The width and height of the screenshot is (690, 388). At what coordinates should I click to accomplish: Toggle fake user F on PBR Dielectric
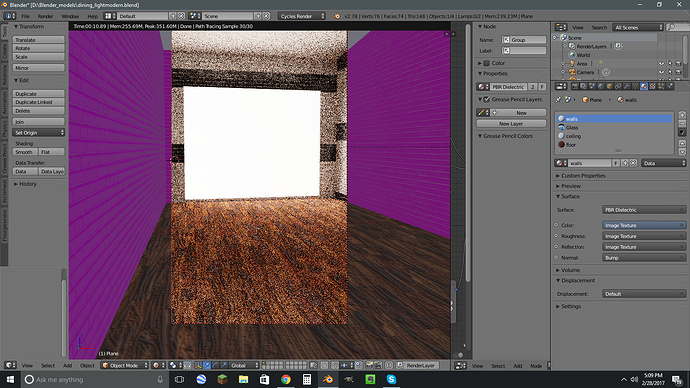(x=542, y=87)
